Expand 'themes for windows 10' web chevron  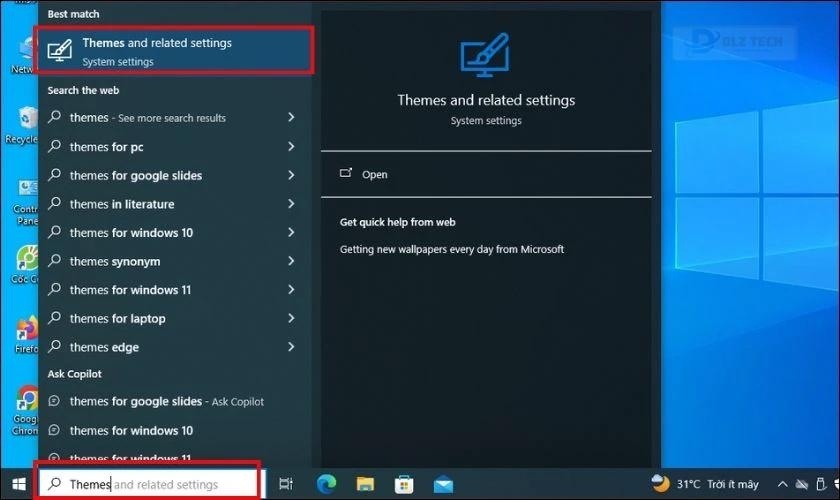pyautogui.click(x=291, y=233)
